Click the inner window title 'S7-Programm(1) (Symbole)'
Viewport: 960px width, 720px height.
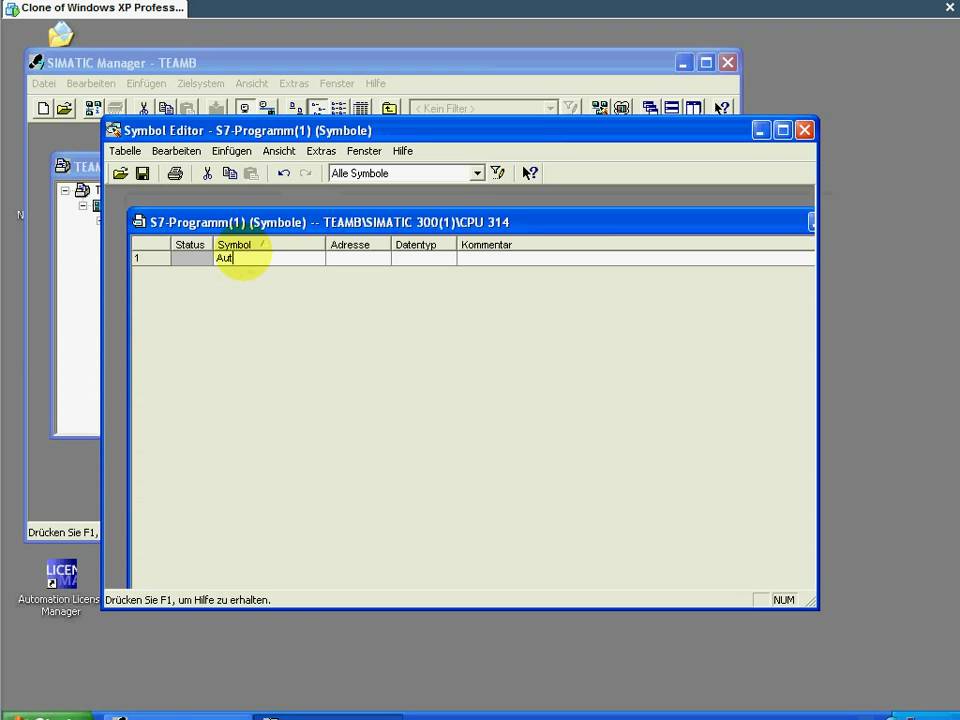228,222
